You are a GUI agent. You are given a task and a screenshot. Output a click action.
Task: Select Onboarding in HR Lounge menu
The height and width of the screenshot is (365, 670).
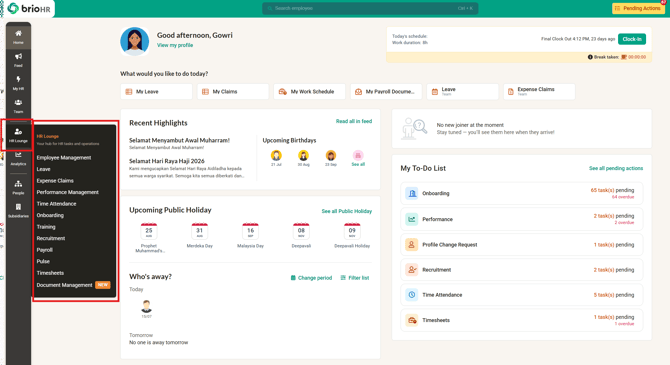(50, 215)
